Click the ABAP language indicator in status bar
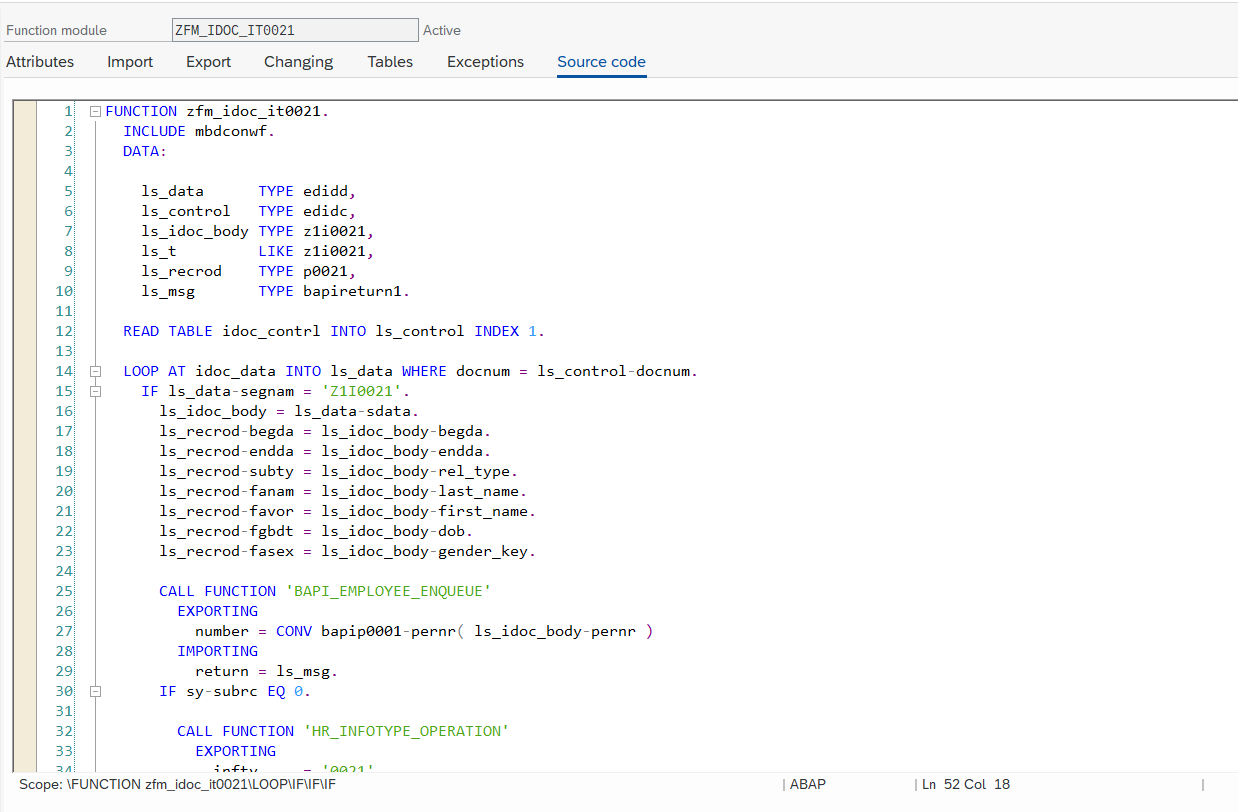 (x=808, y=784)
